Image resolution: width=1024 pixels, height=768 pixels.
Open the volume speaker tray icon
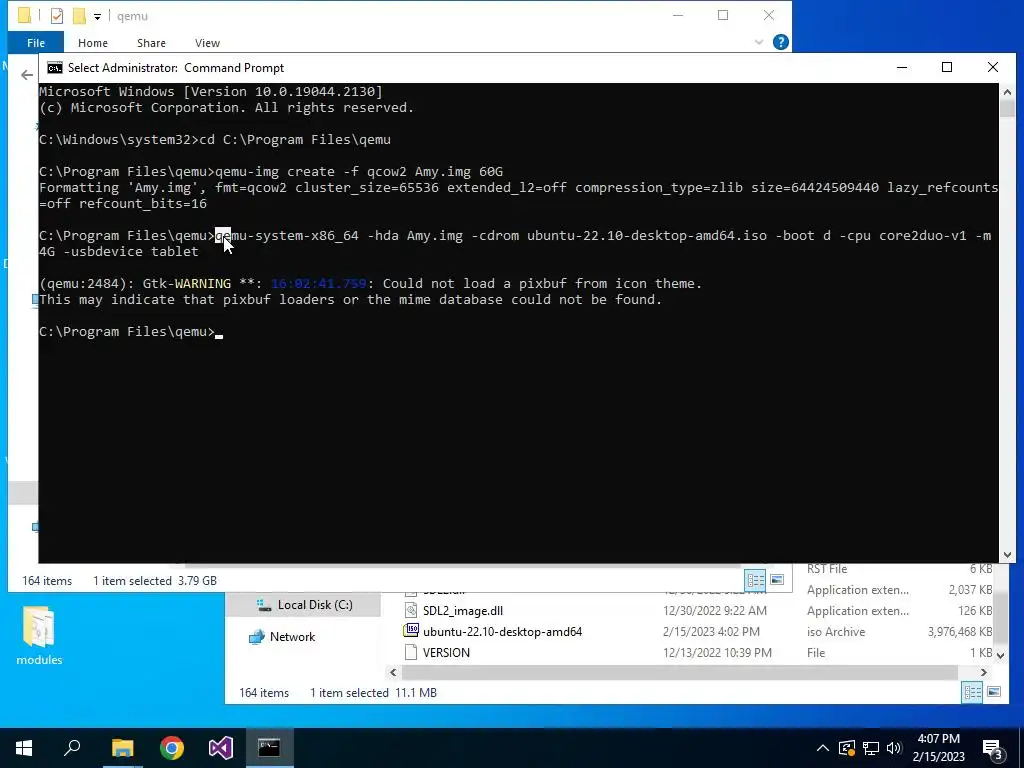(894, 748)
